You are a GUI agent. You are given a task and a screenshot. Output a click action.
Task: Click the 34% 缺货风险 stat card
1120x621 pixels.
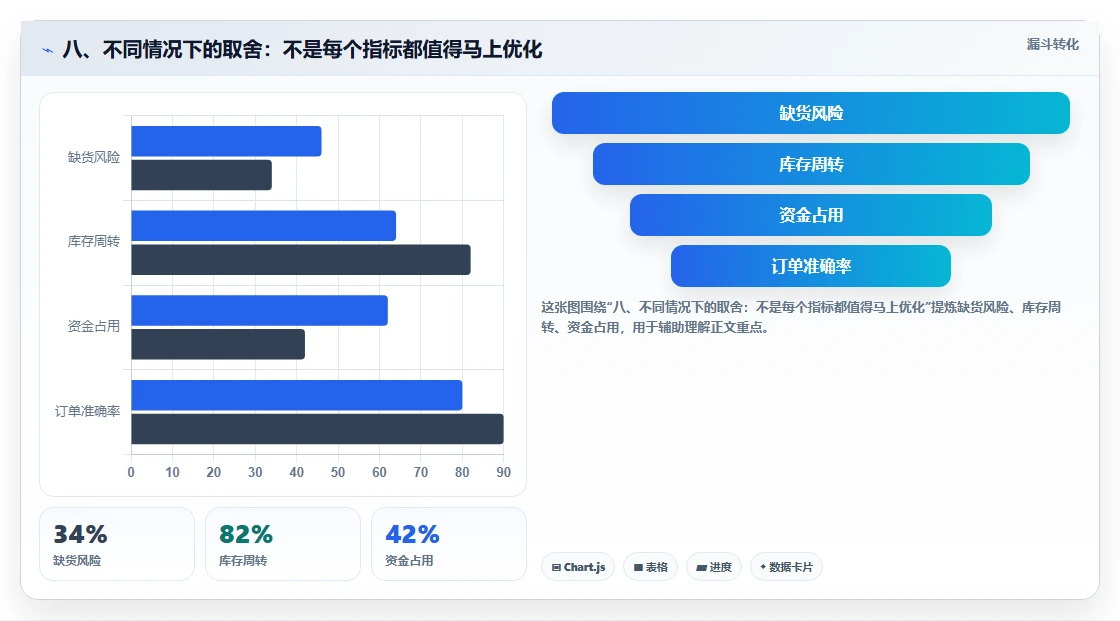pos(117,544)
